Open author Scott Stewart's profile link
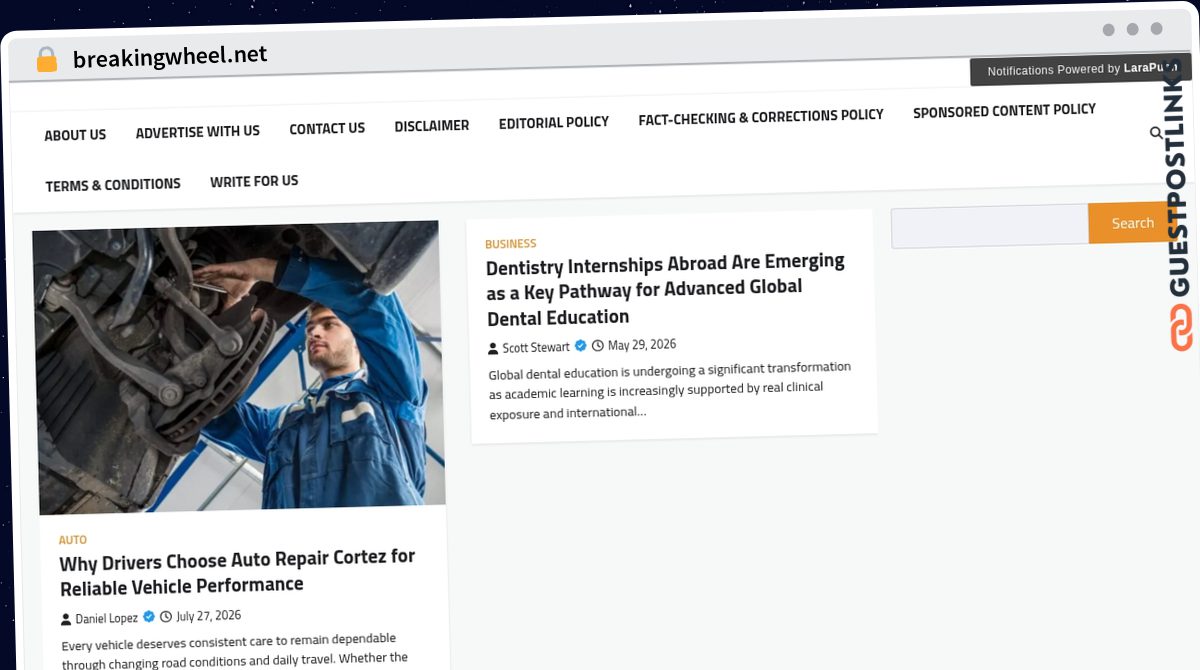Screen dimensions: 1200x670 coord(536,348)
